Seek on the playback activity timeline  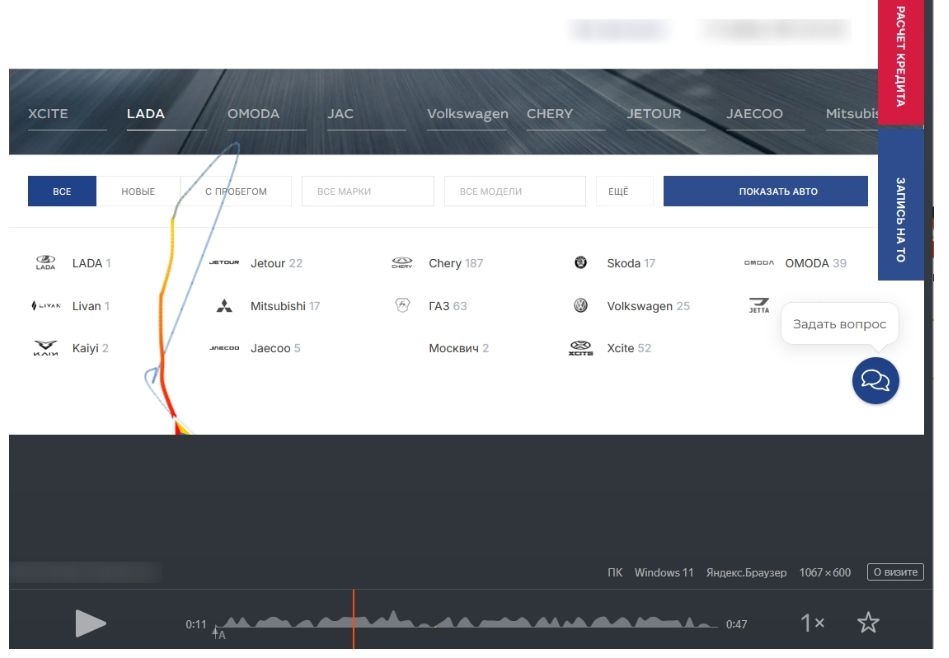pos(467,620)
